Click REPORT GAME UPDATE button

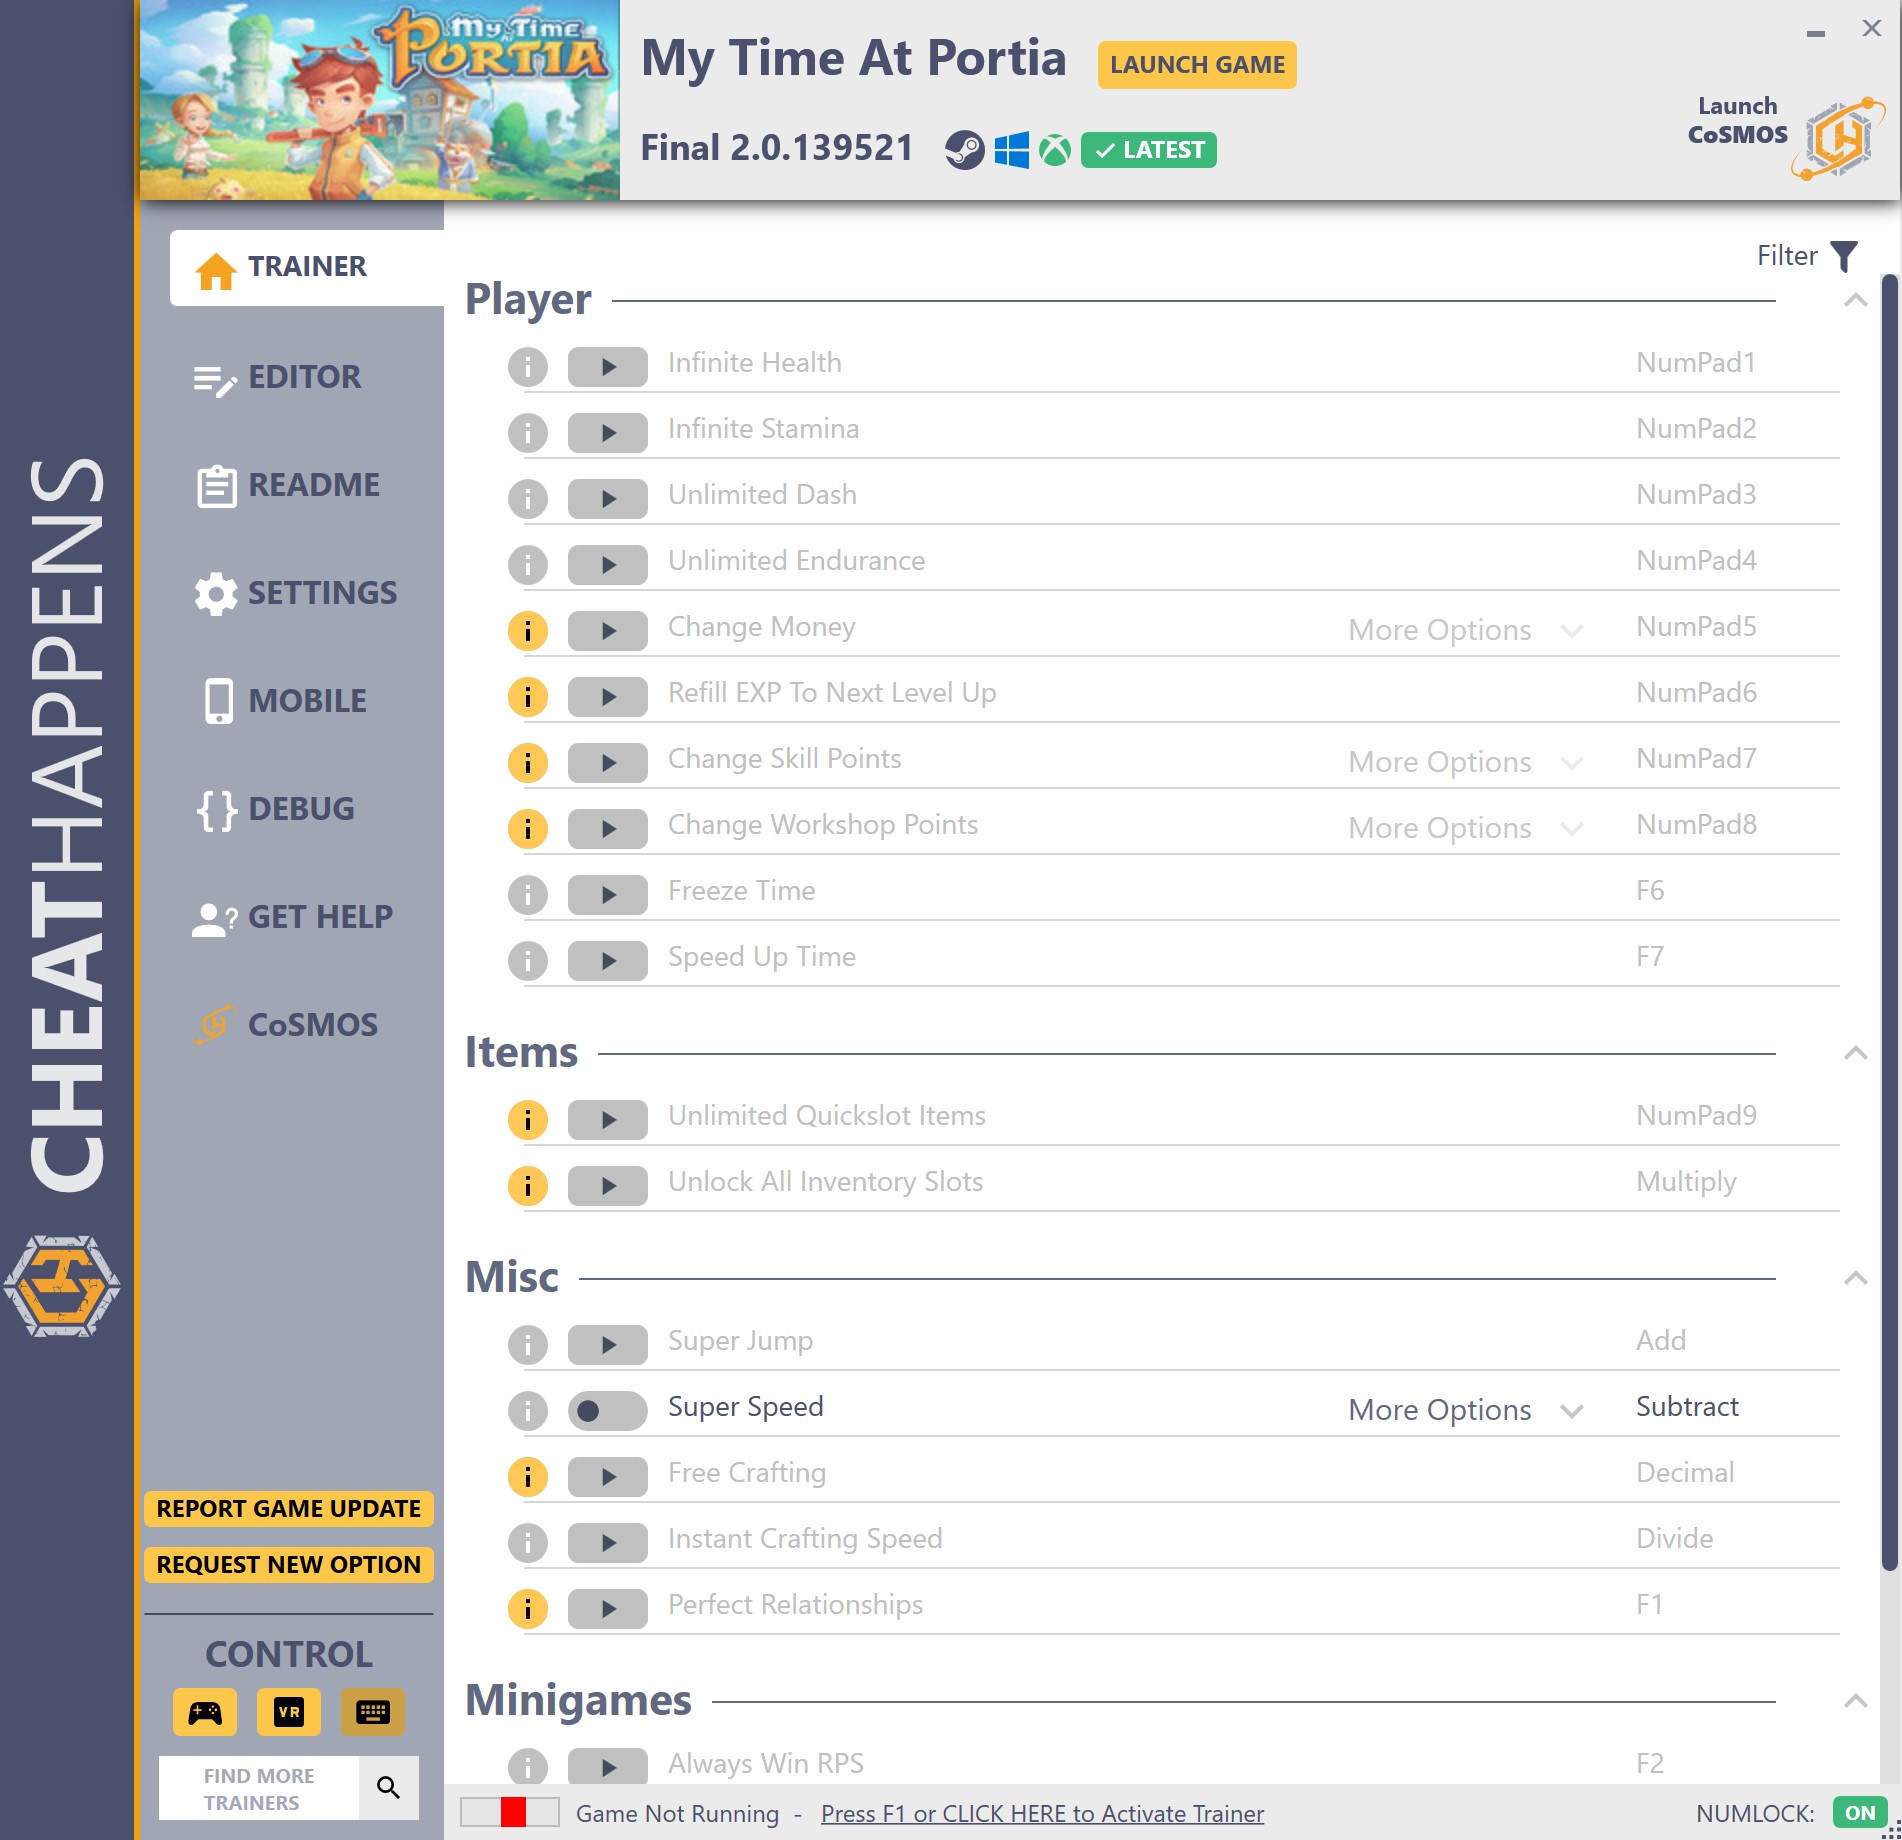click(289, 1508)
